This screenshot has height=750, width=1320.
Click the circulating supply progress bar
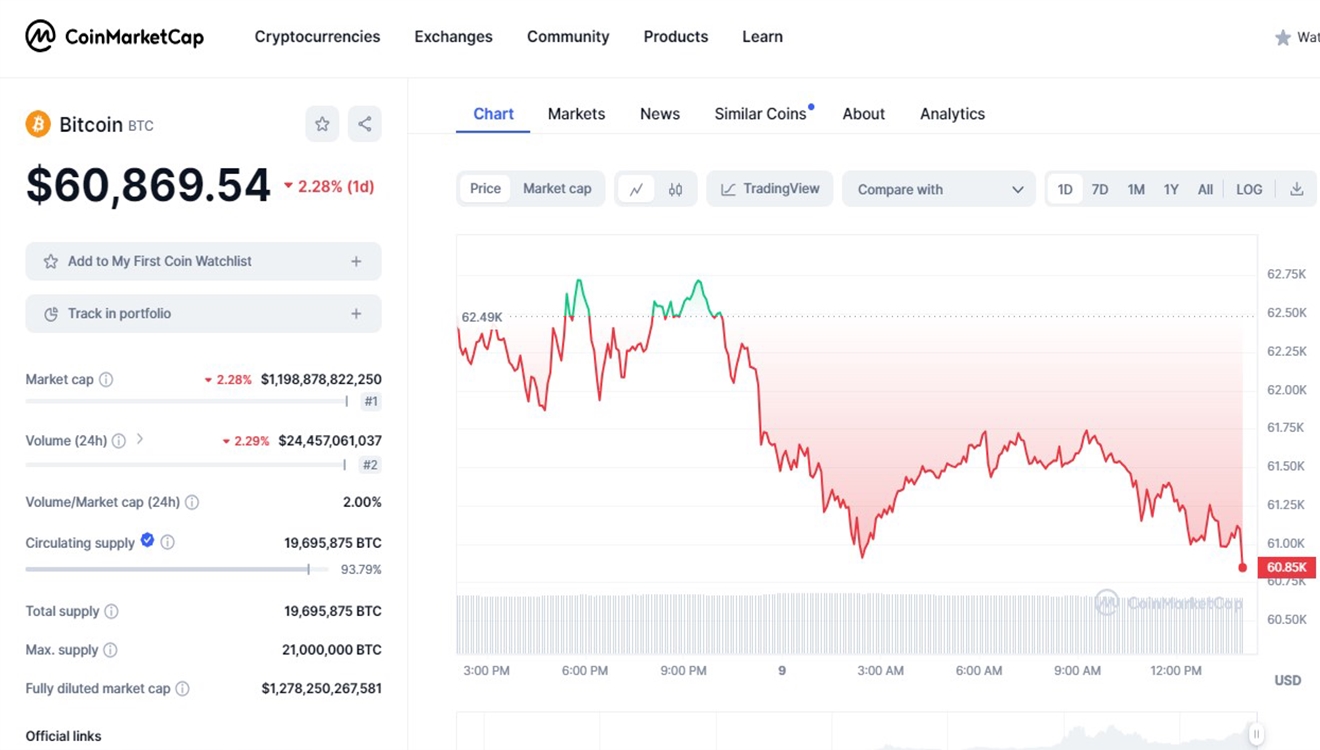[168, 569]
